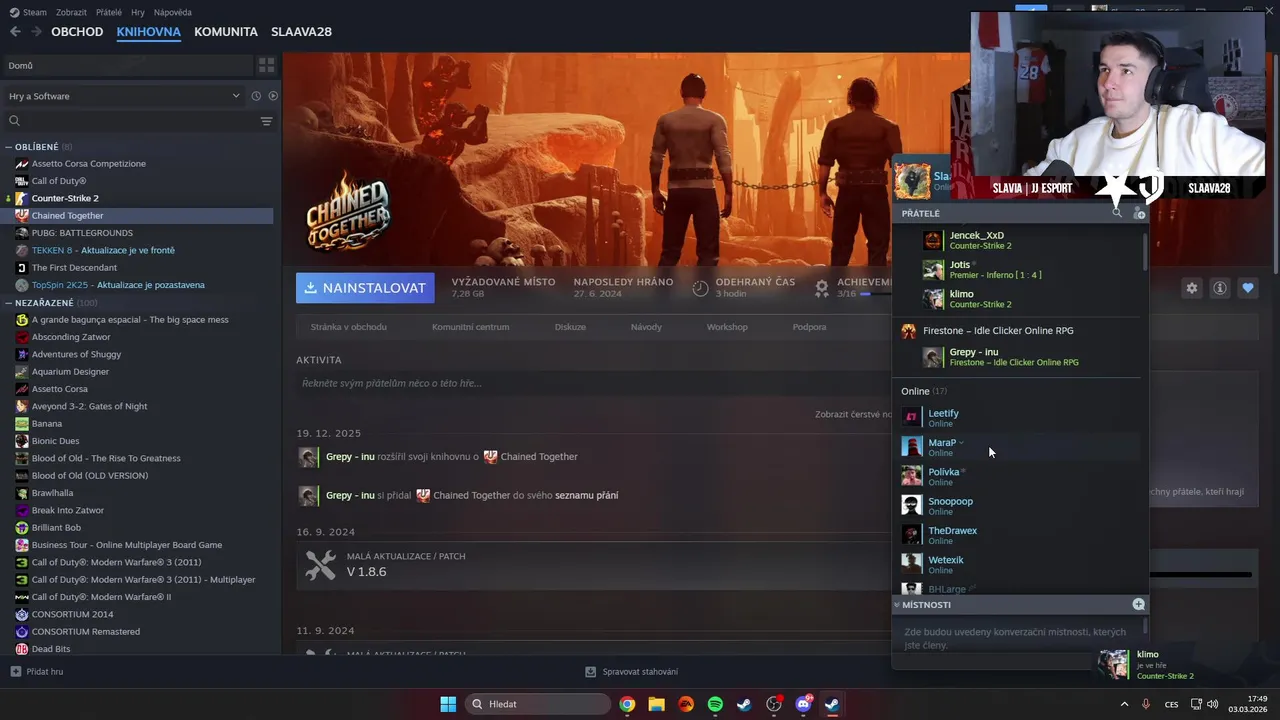The image size is (1280, 720).
Task: Open SLAAVA28 profile tab
Action: pos(301,32)
